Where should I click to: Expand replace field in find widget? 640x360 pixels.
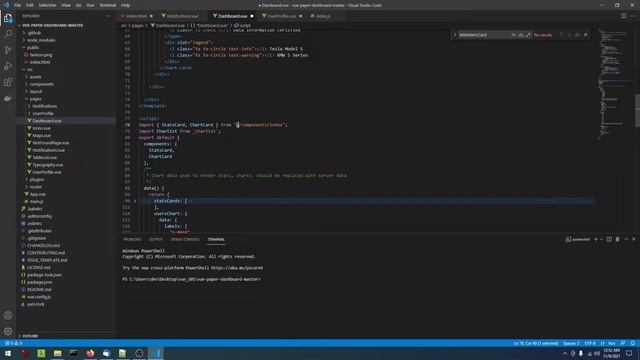(x=455, y=35)
